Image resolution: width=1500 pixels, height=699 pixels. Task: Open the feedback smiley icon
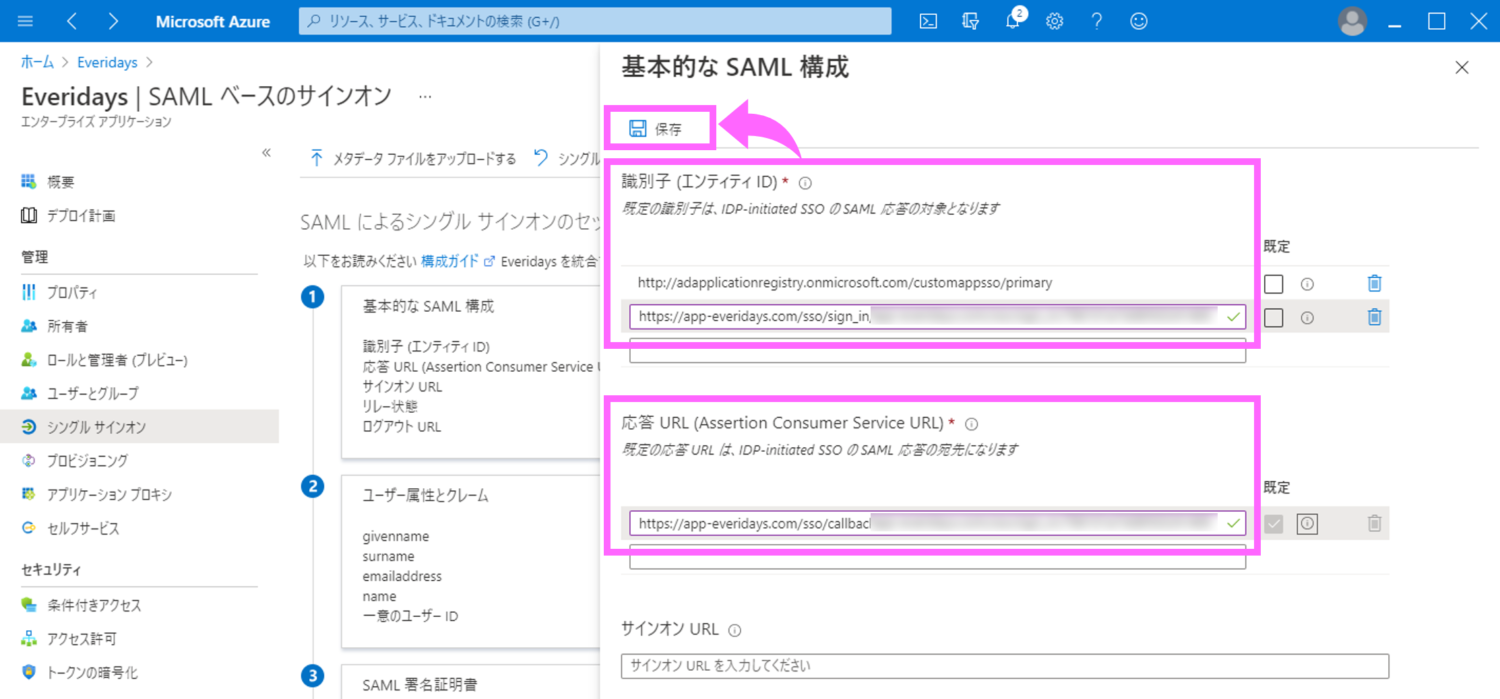pyautogui.click(x=1138, y=21)
